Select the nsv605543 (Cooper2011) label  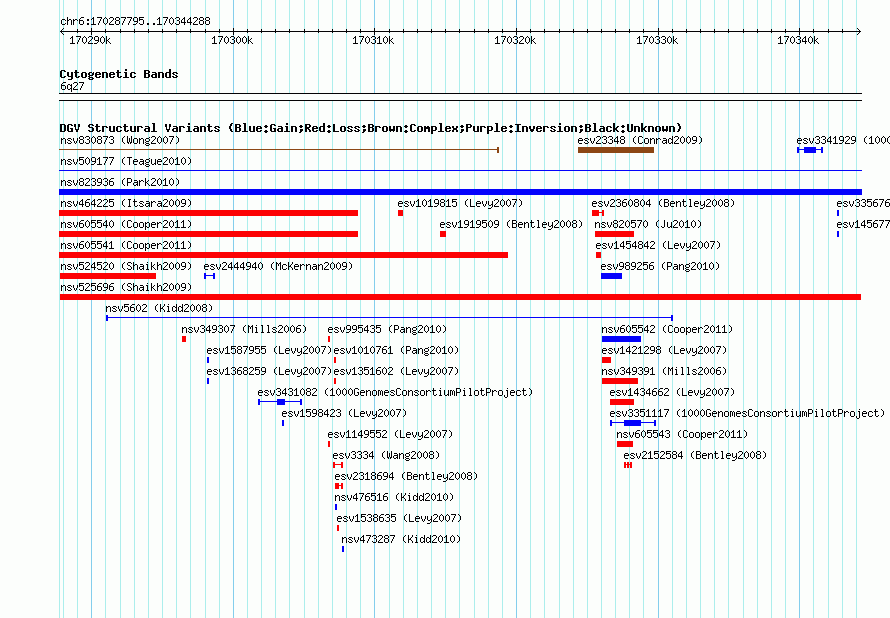pos(682,434)
